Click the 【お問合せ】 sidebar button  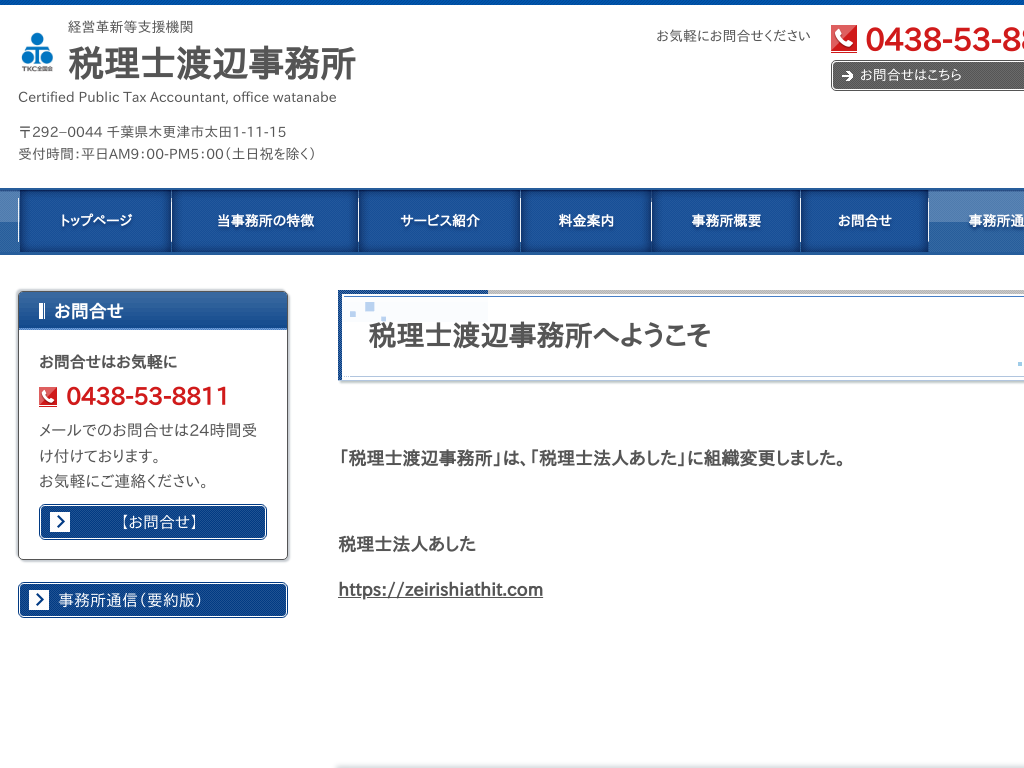[153, 522]
